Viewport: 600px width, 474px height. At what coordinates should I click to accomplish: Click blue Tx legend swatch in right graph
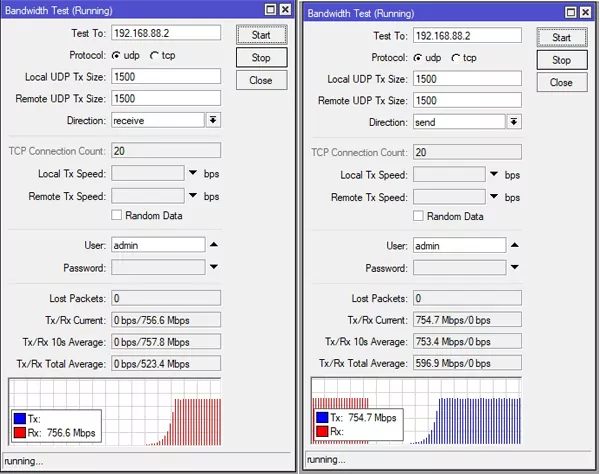321,417
